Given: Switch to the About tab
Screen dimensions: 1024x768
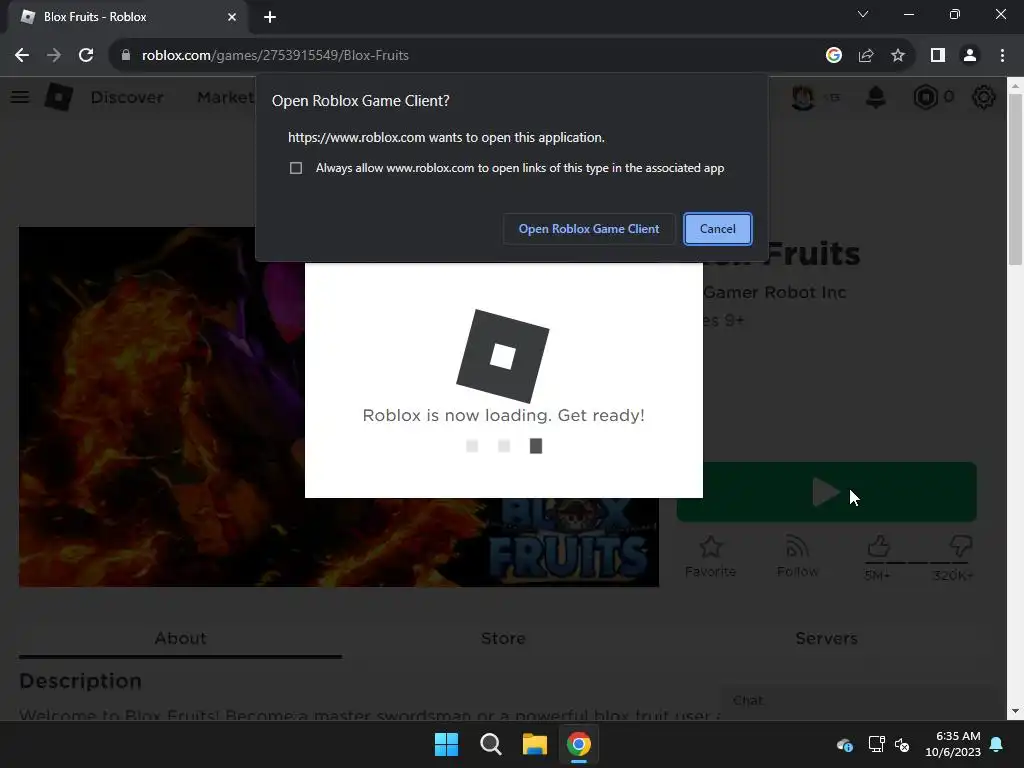Looking at the screenshot, I should (x=180, y=639).
